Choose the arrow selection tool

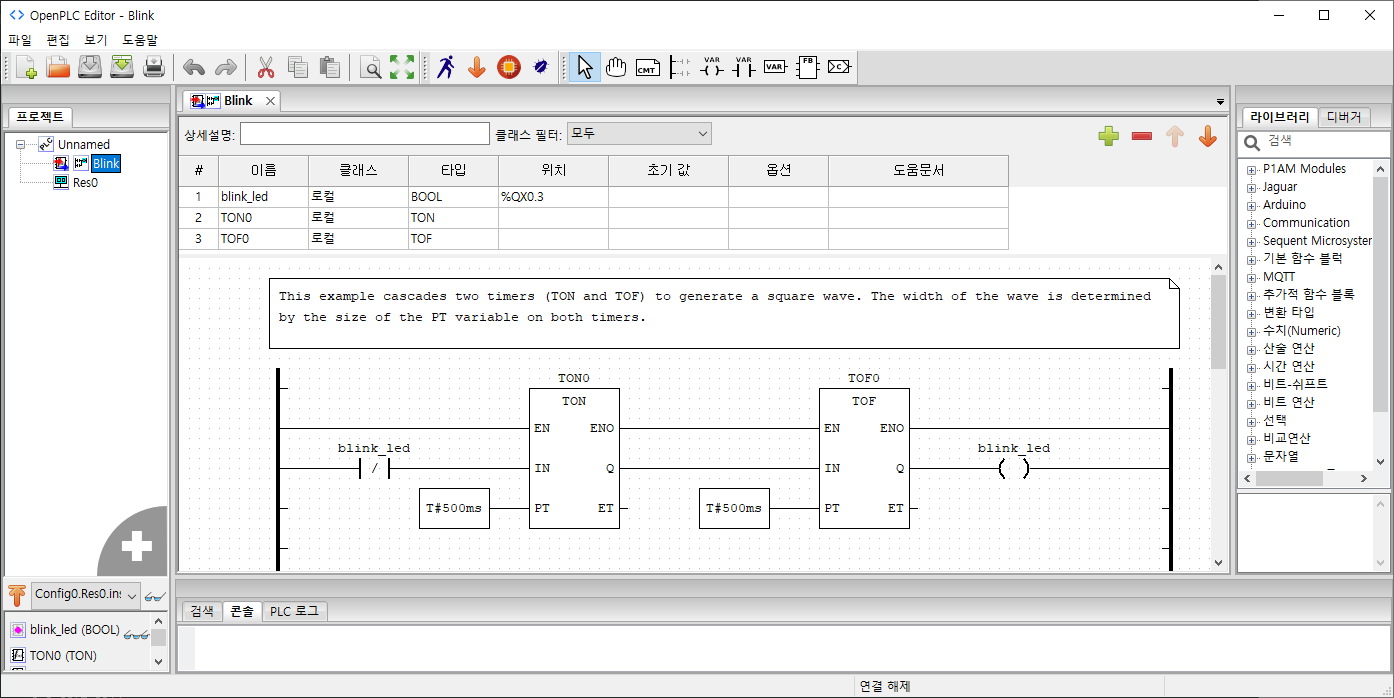click(585, 67)
